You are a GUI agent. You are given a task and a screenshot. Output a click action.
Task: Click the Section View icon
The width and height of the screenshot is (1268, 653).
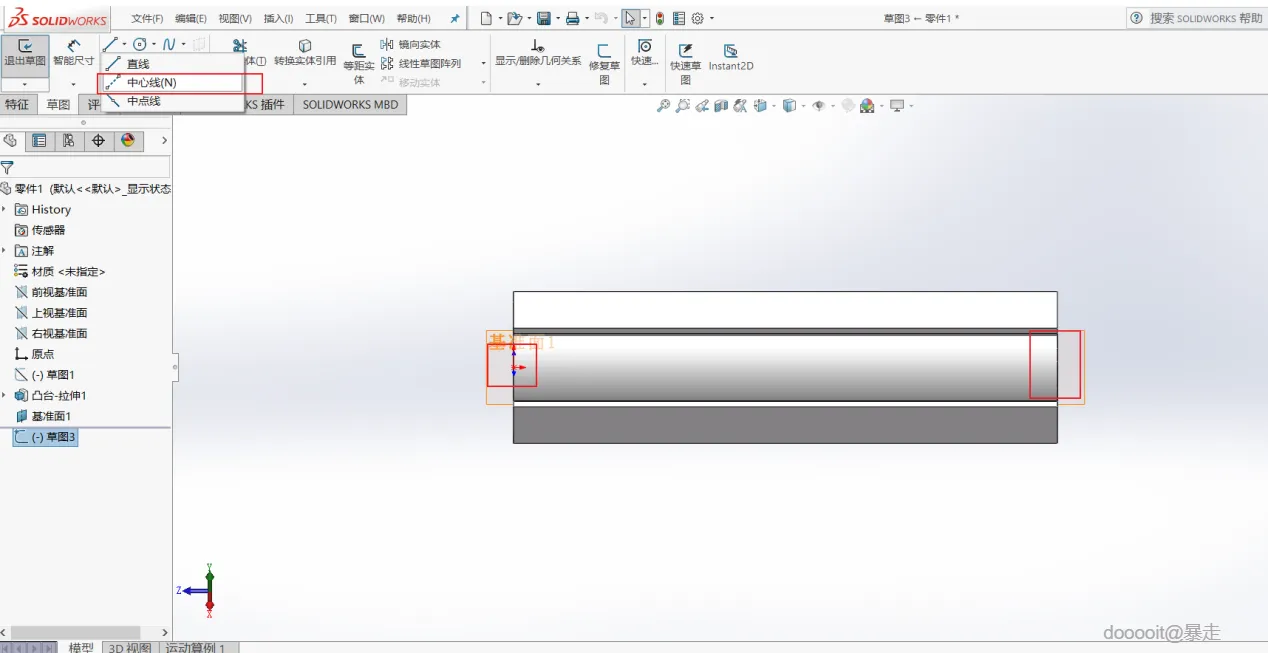click(722, 106)
